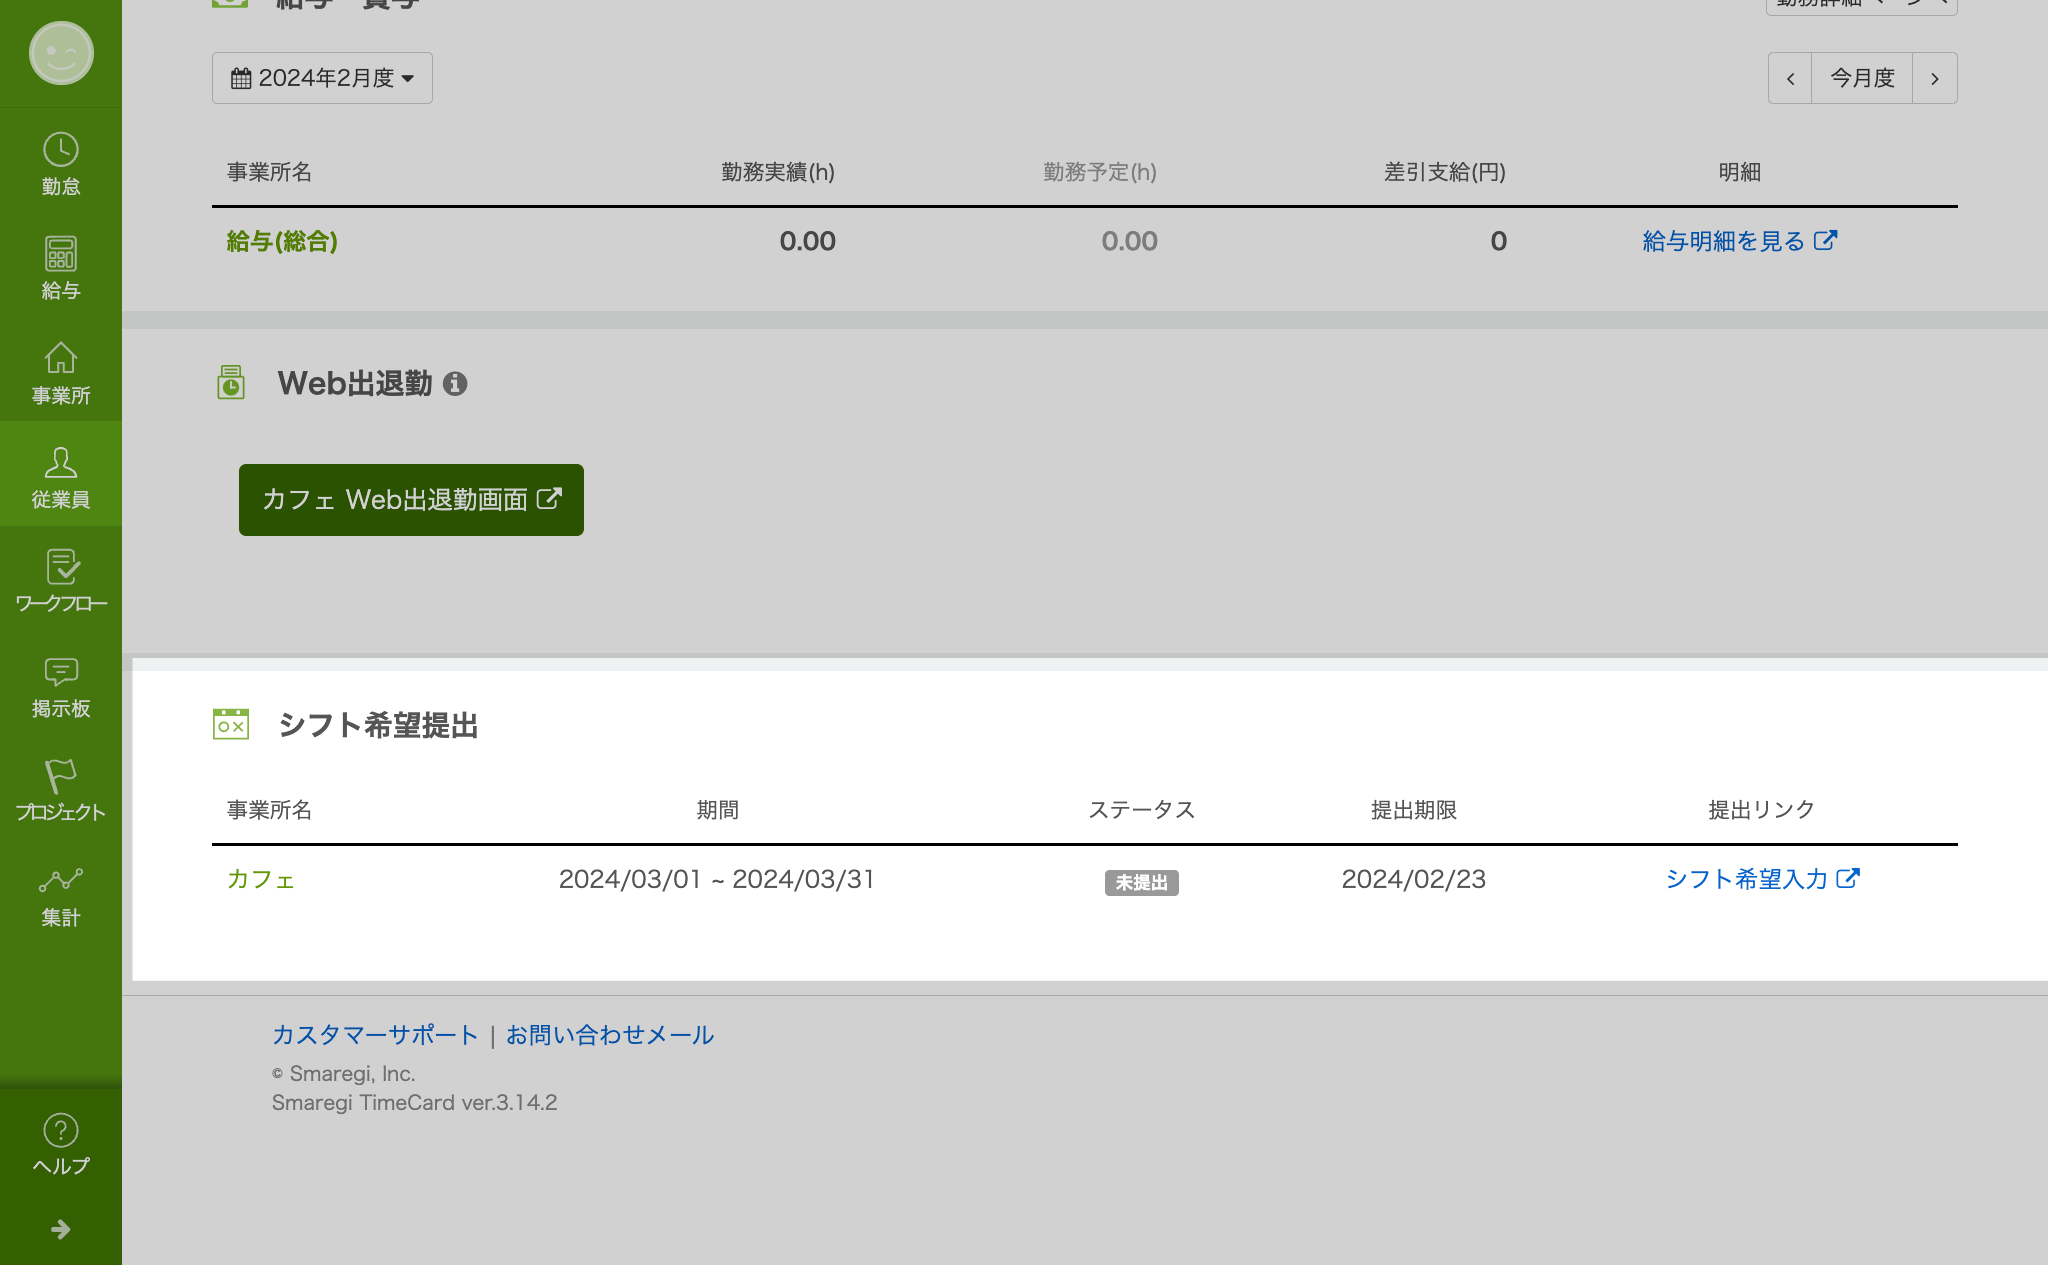
Task: Click the 今月度 current month button
Action: coord(1862,78)
